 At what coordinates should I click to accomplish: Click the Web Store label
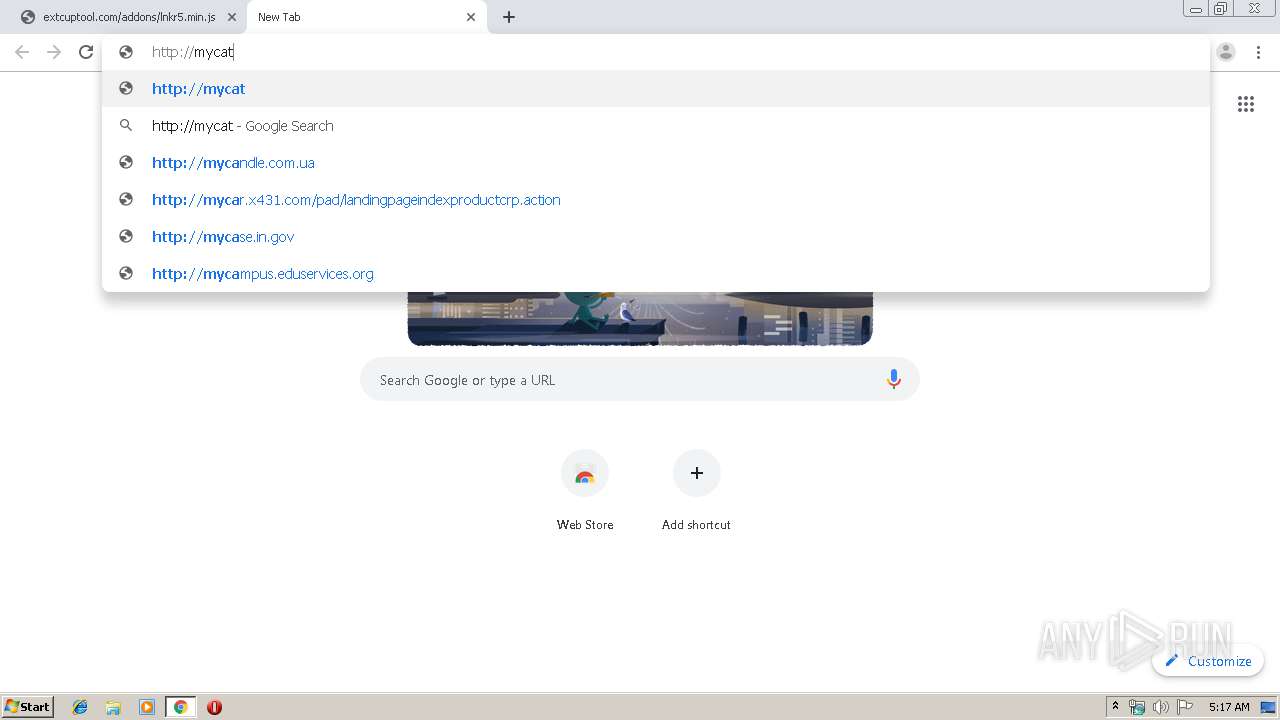(x=585, y=524)
